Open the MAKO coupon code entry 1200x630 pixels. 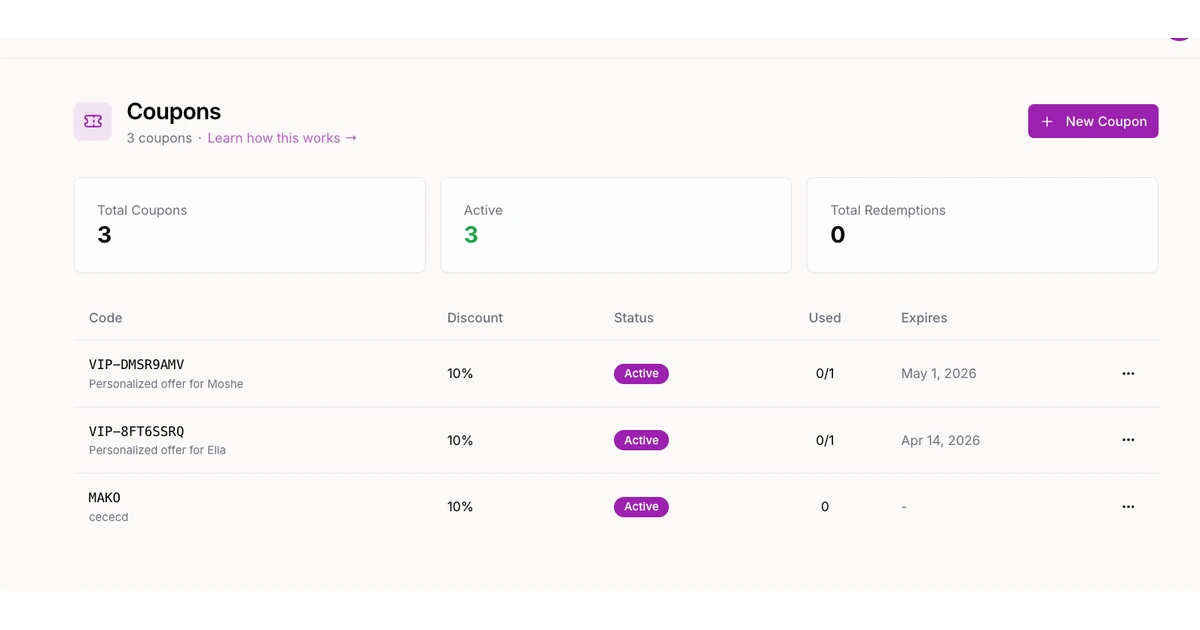point(105,498)
